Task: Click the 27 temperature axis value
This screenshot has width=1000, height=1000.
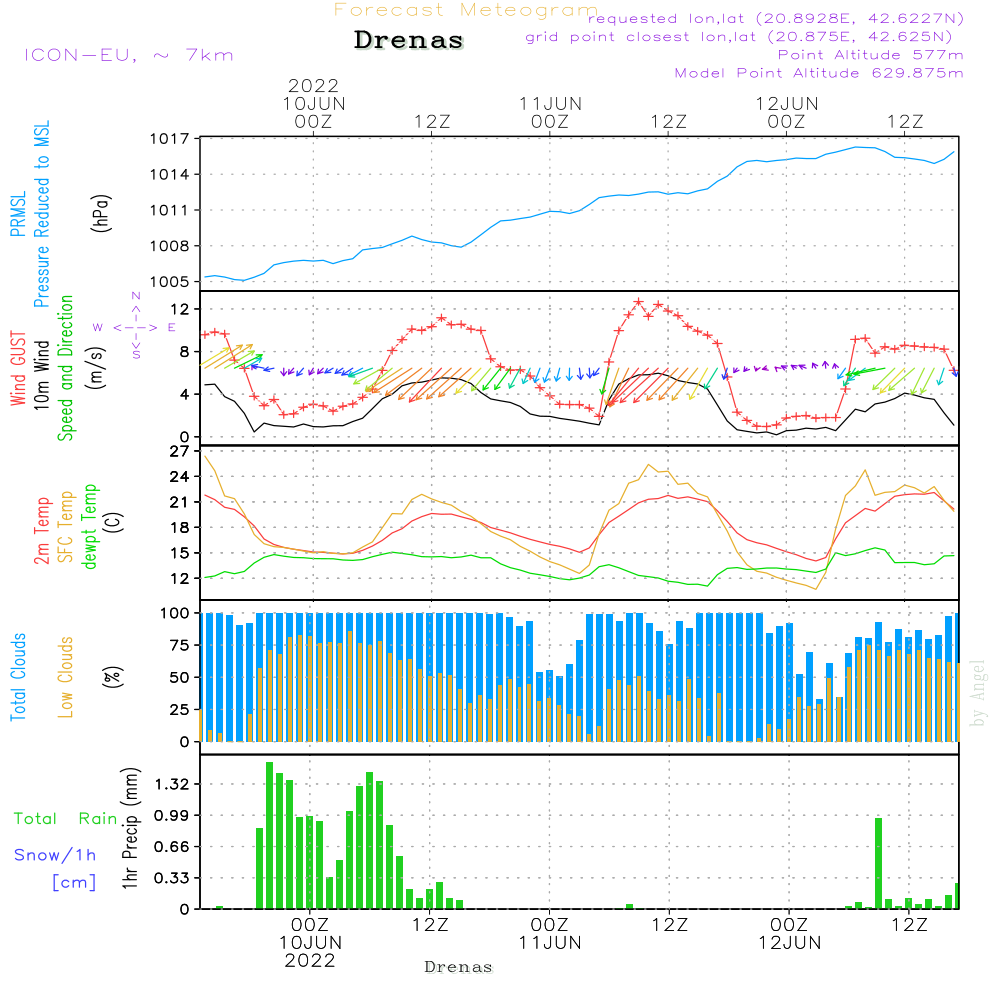Action: click(180, 452)
